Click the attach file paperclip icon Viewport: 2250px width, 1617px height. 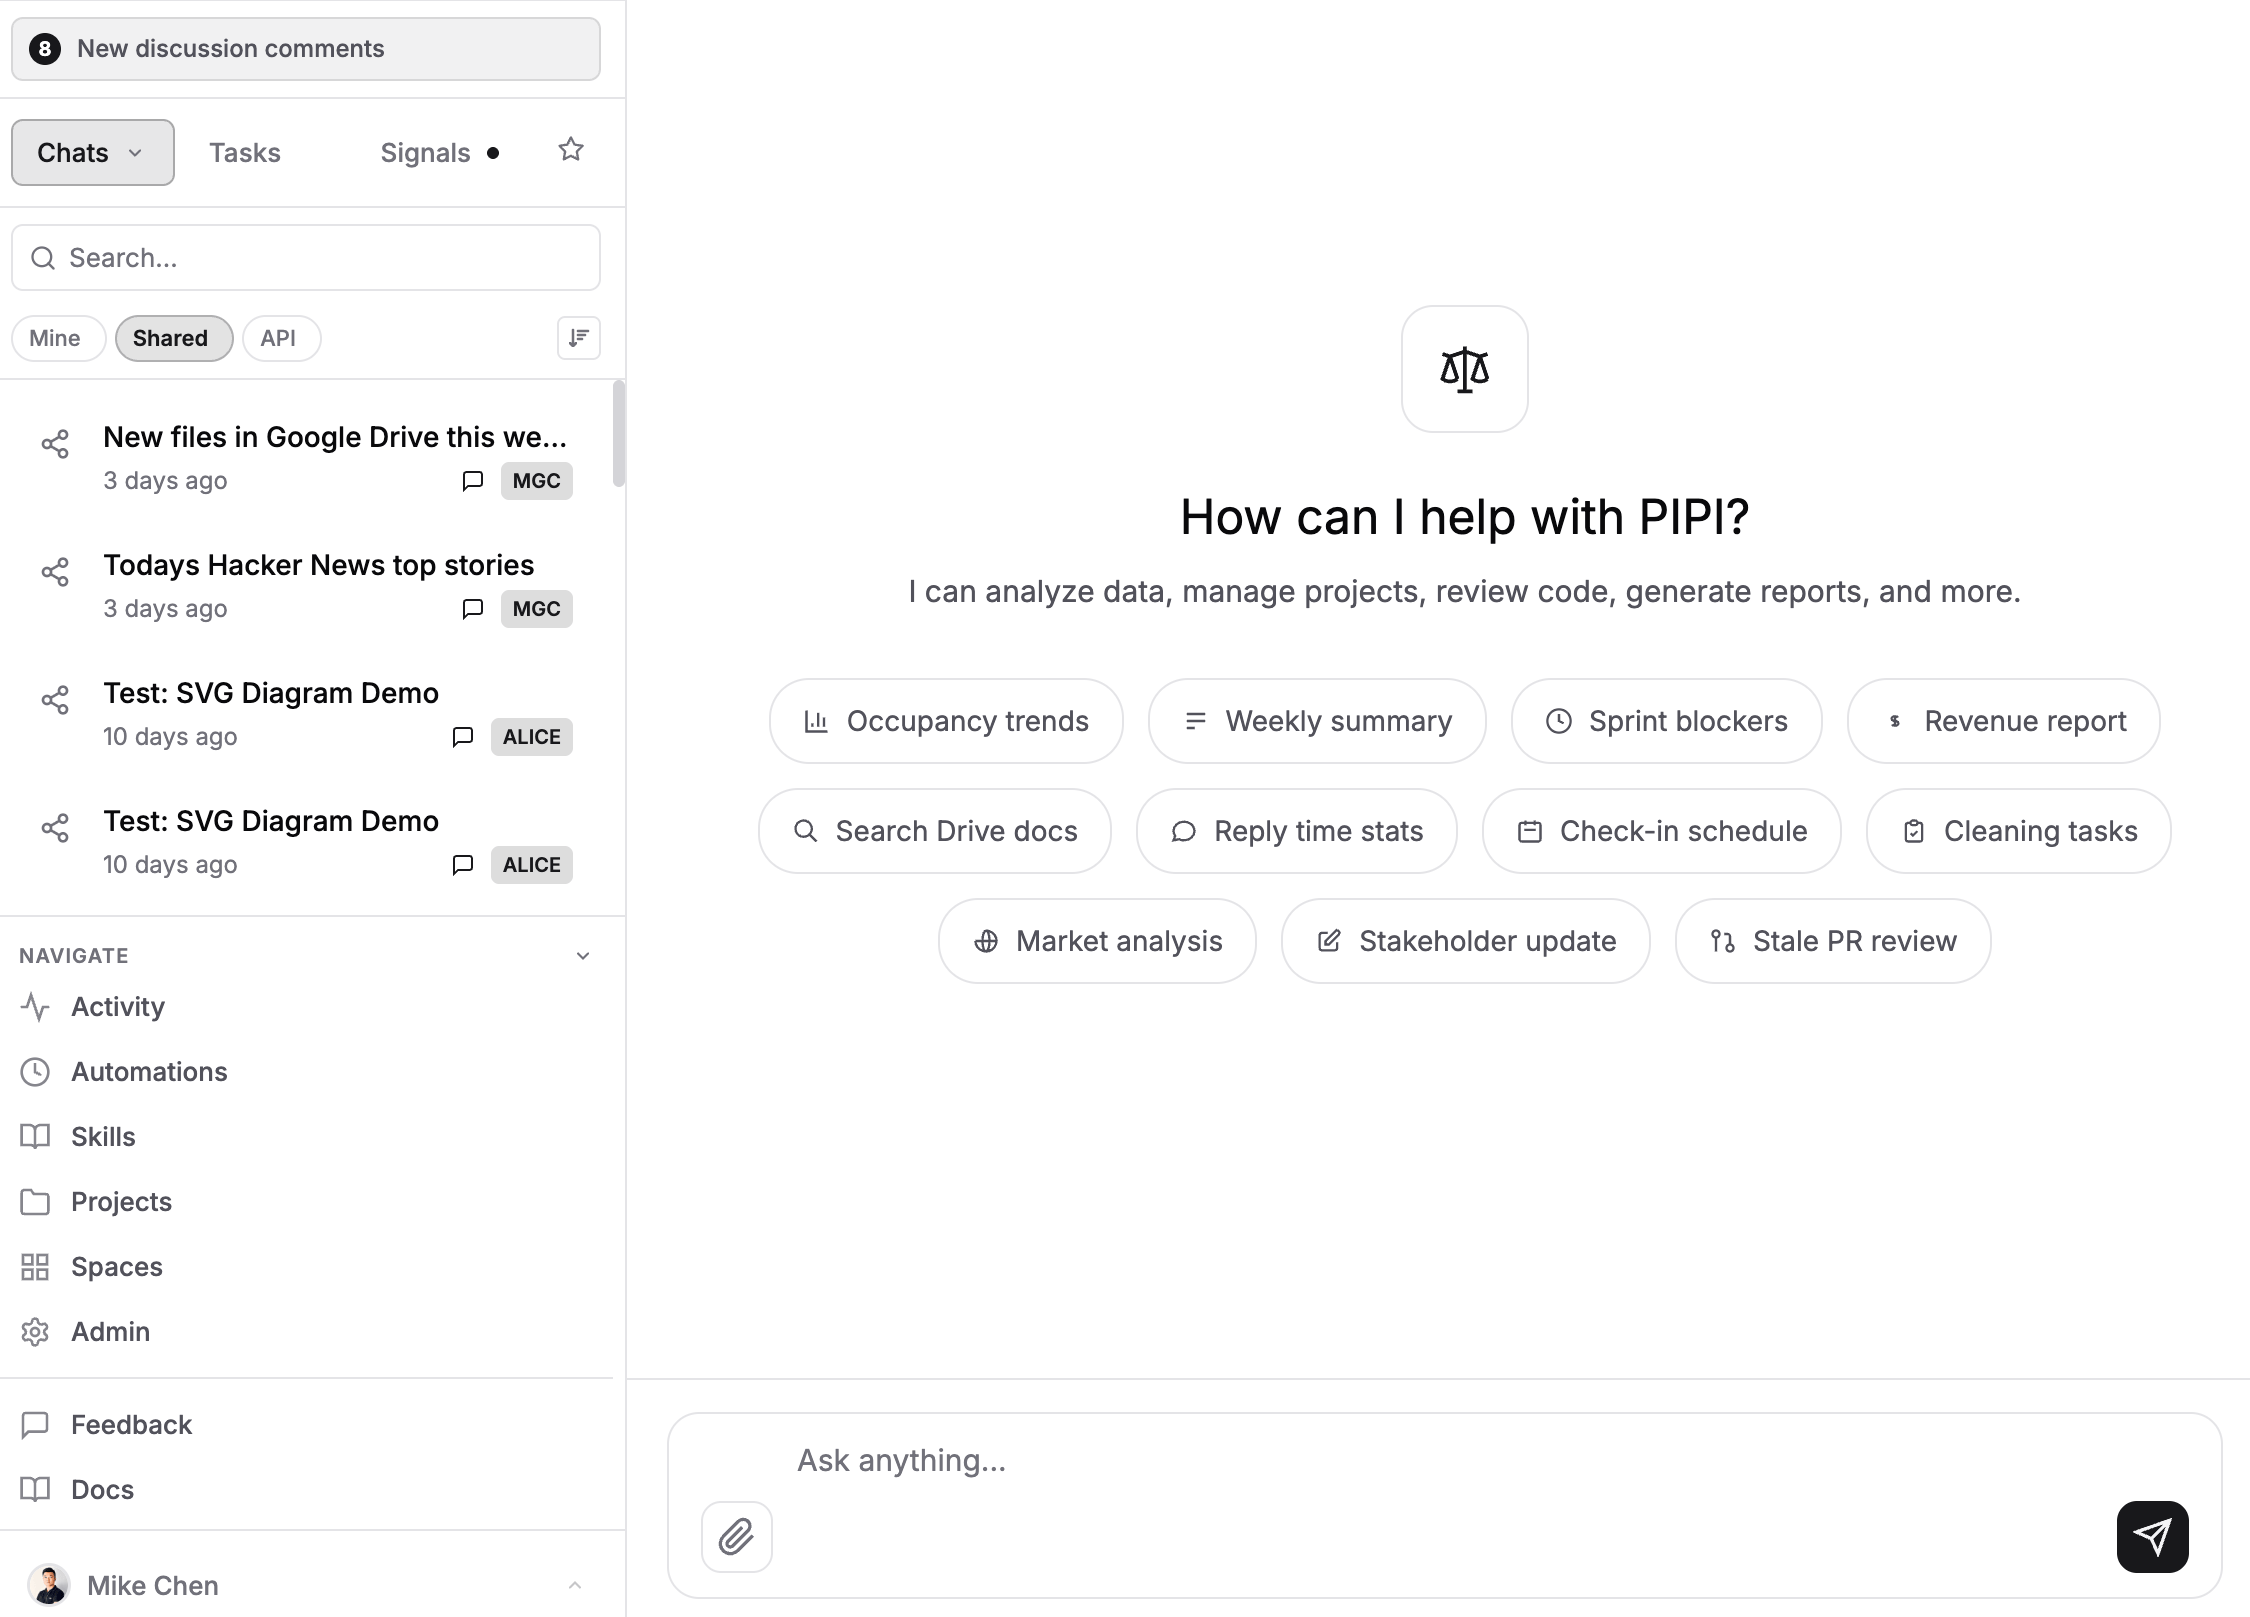737,1536
